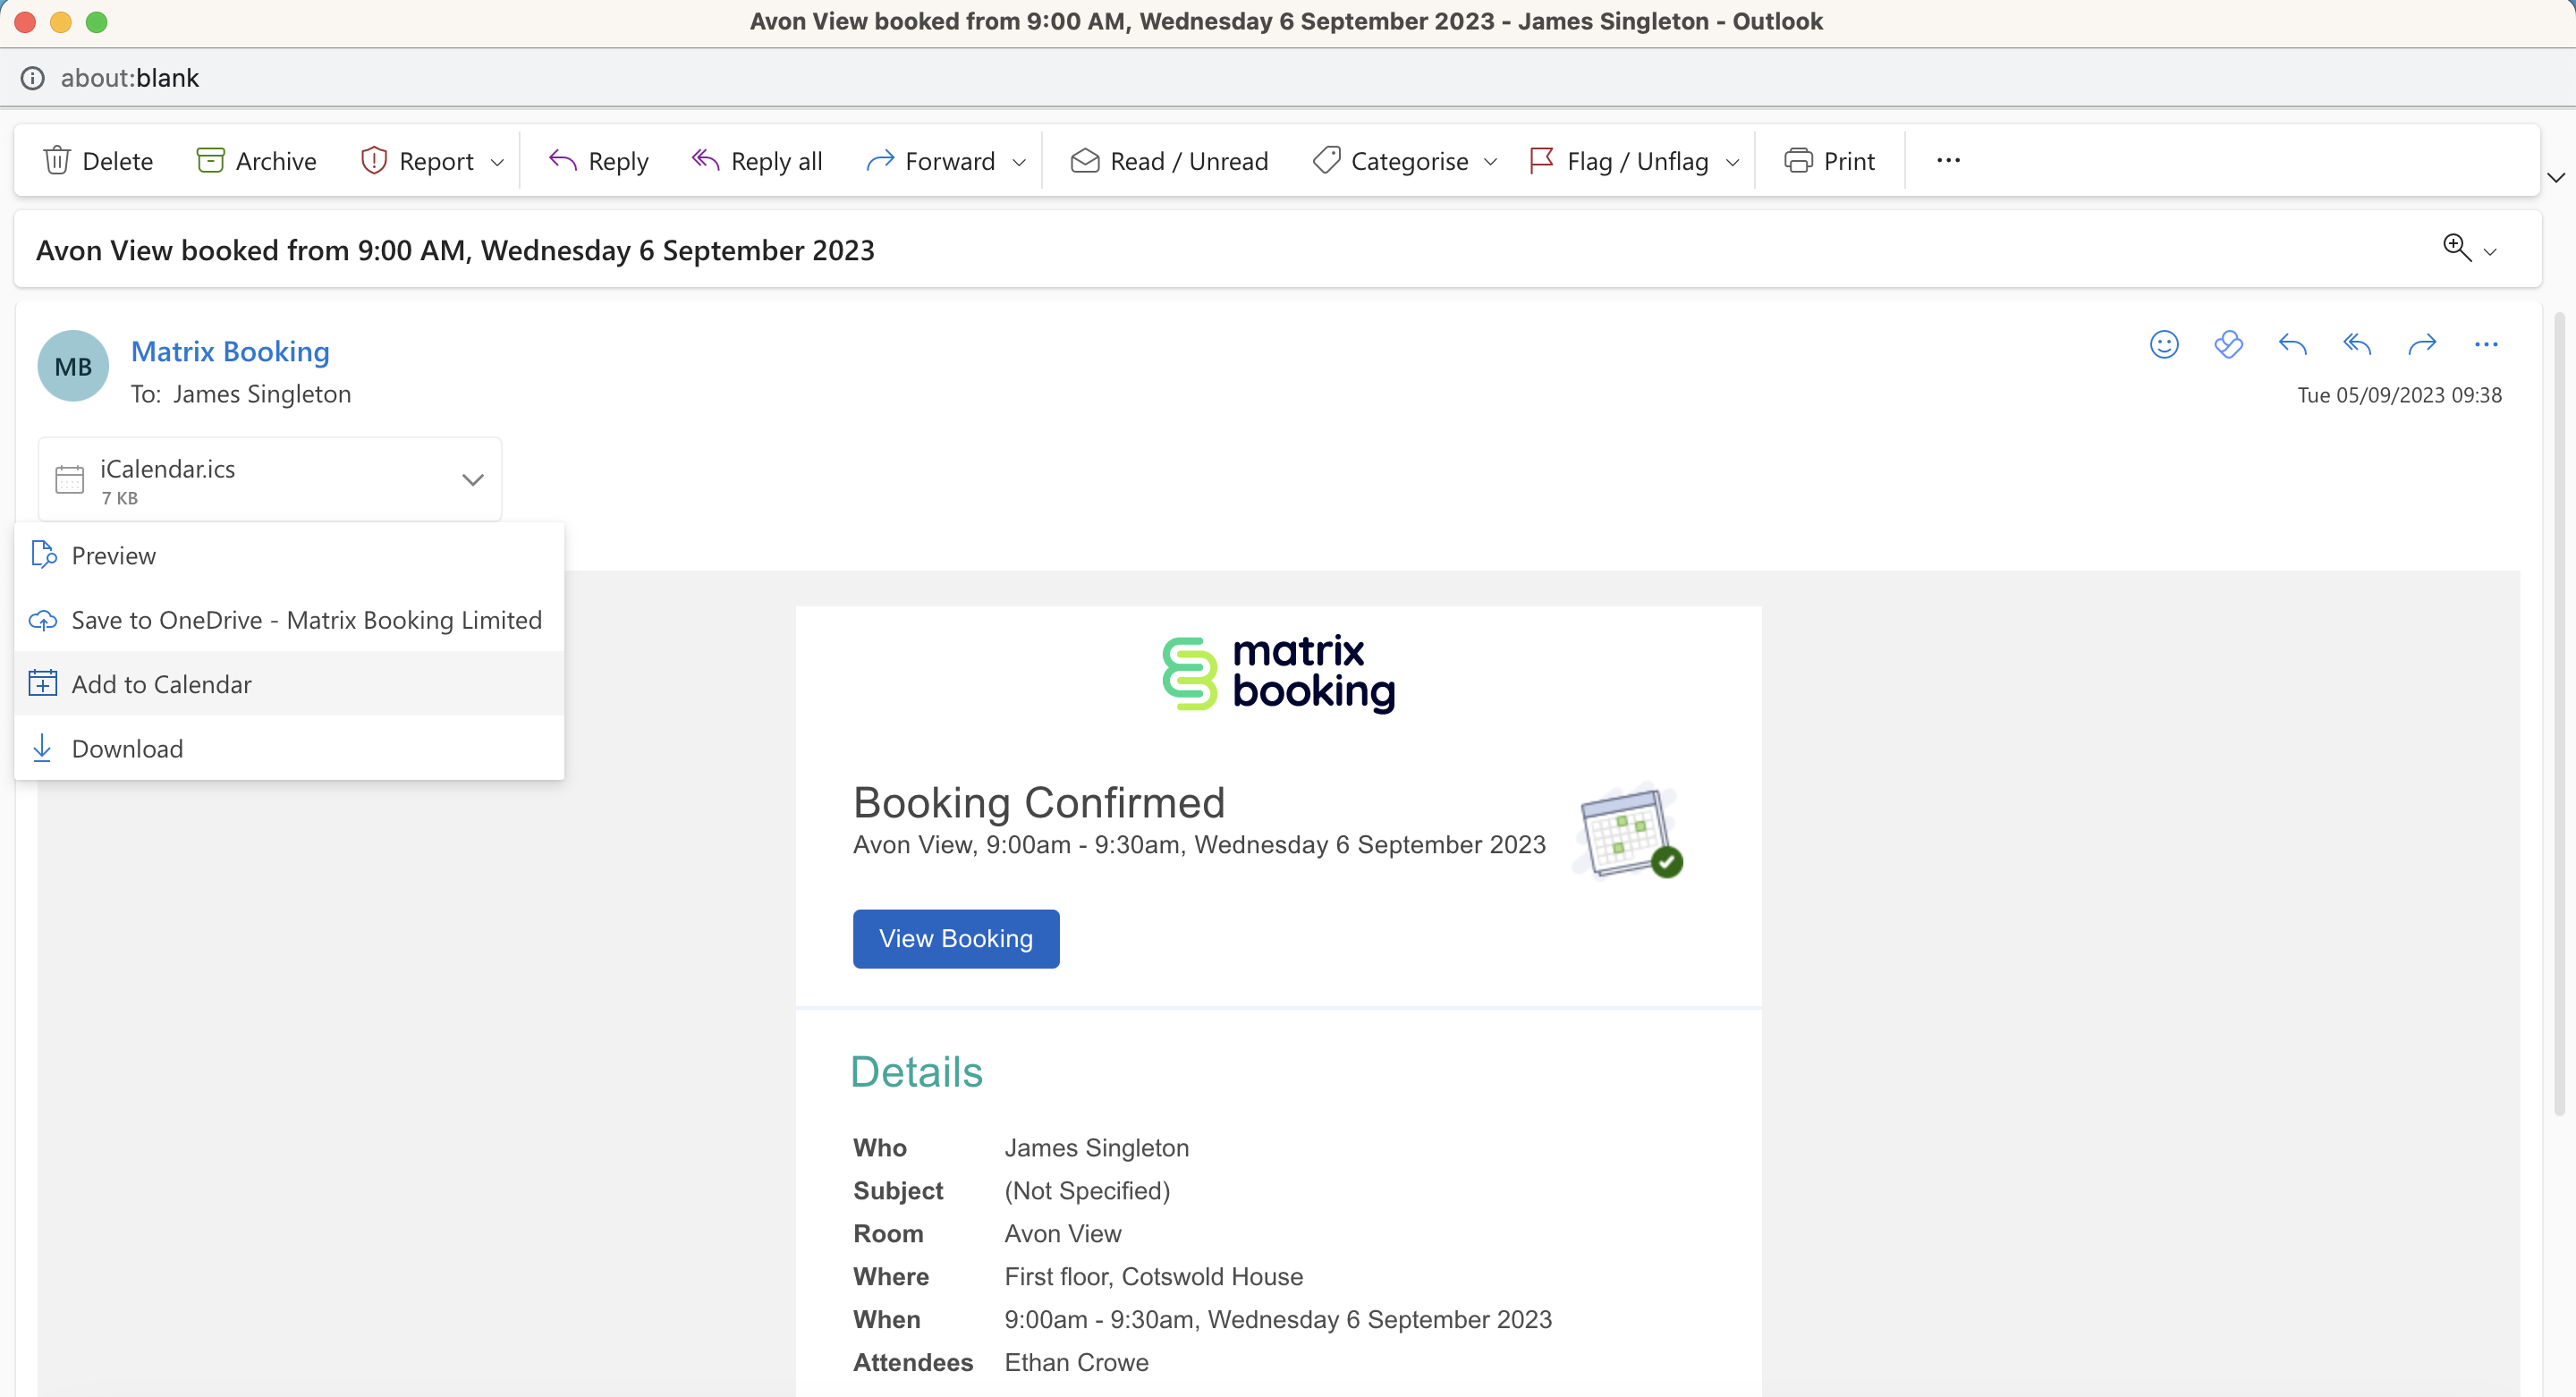Expand the Report dropdown arrow
The image size is (2576, 1397).
coord(497,162)
